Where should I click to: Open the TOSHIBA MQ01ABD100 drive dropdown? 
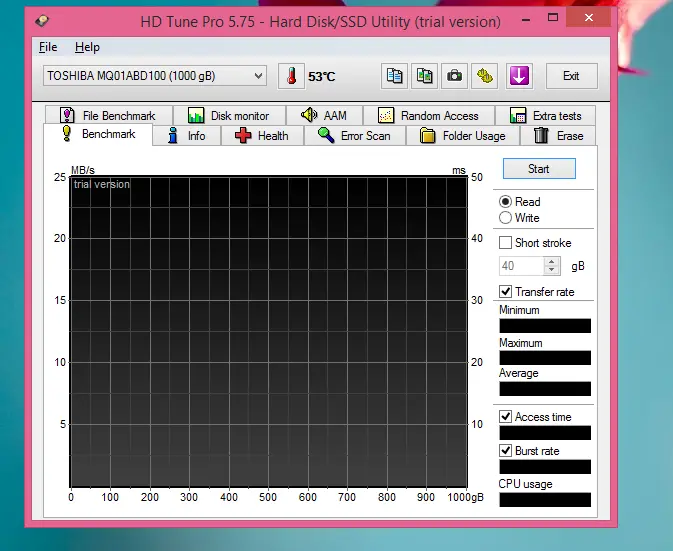tap(155, 76)
